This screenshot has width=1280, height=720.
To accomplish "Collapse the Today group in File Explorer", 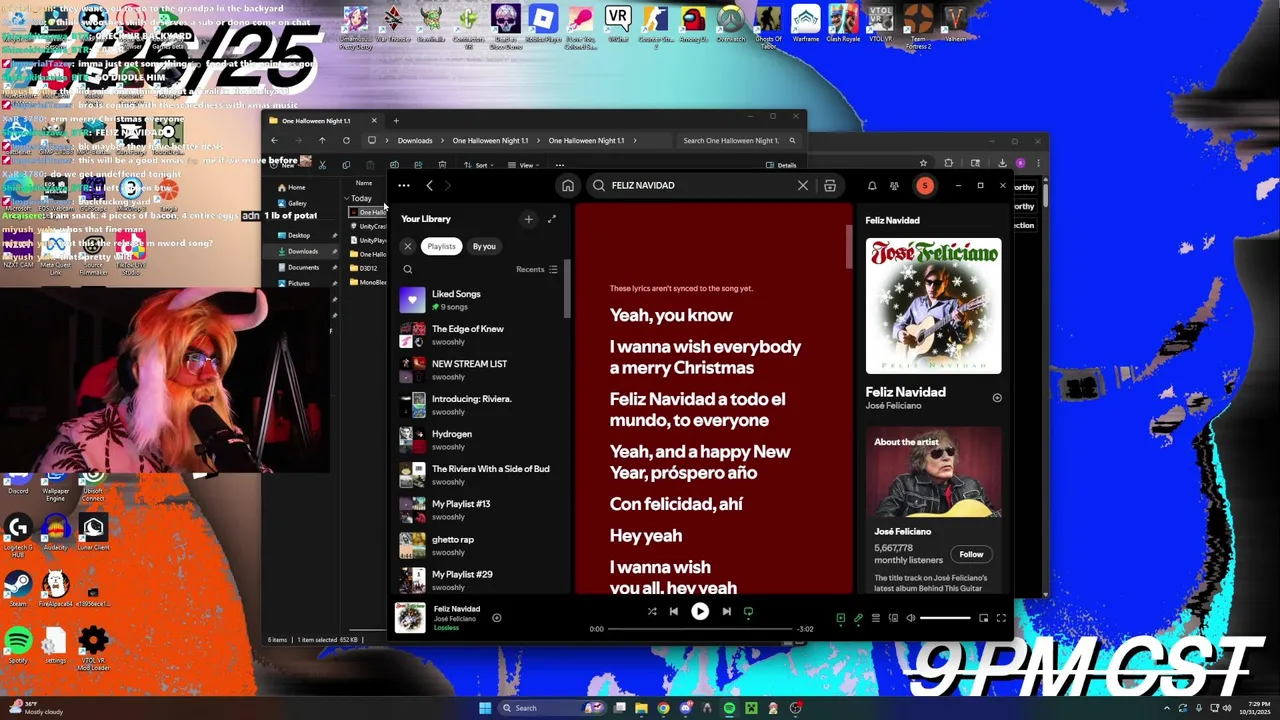I will point(348,198).
